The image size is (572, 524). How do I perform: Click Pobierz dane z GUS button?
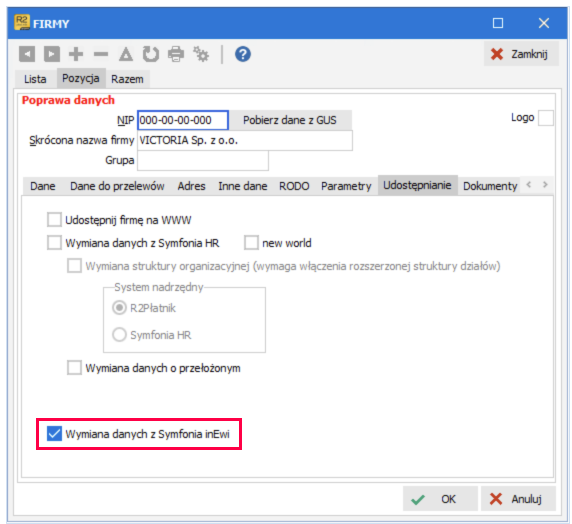pyautogui.click(x=290, y=120)
